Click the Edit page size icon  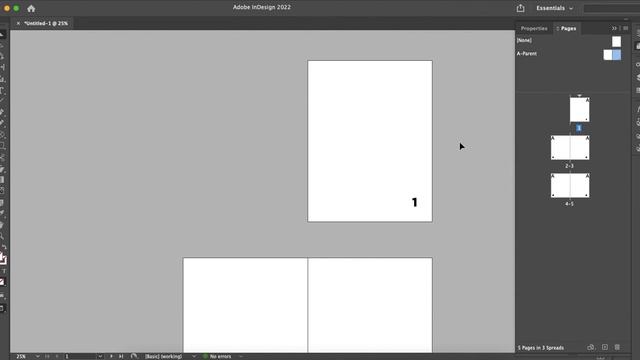pos(591,347)
